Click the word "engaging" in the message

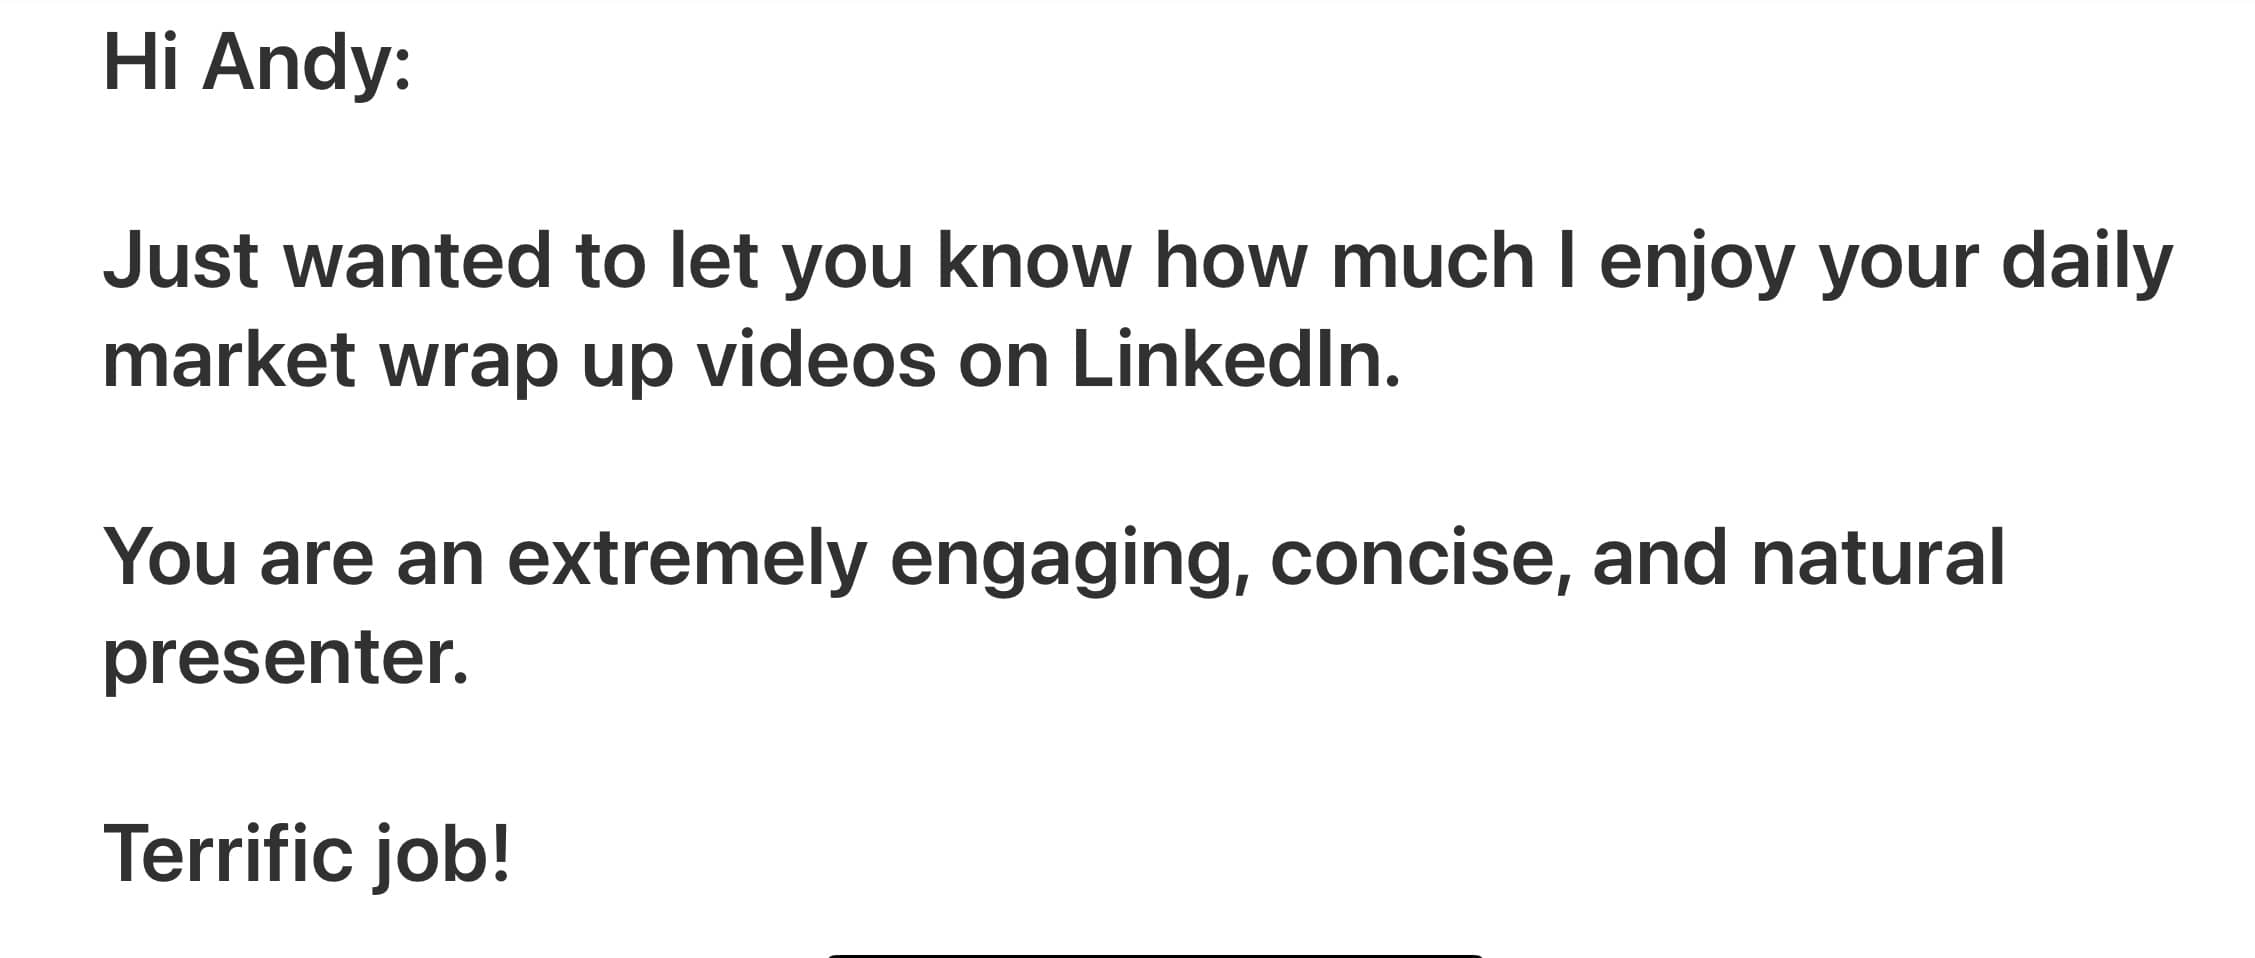point(1068,559)
